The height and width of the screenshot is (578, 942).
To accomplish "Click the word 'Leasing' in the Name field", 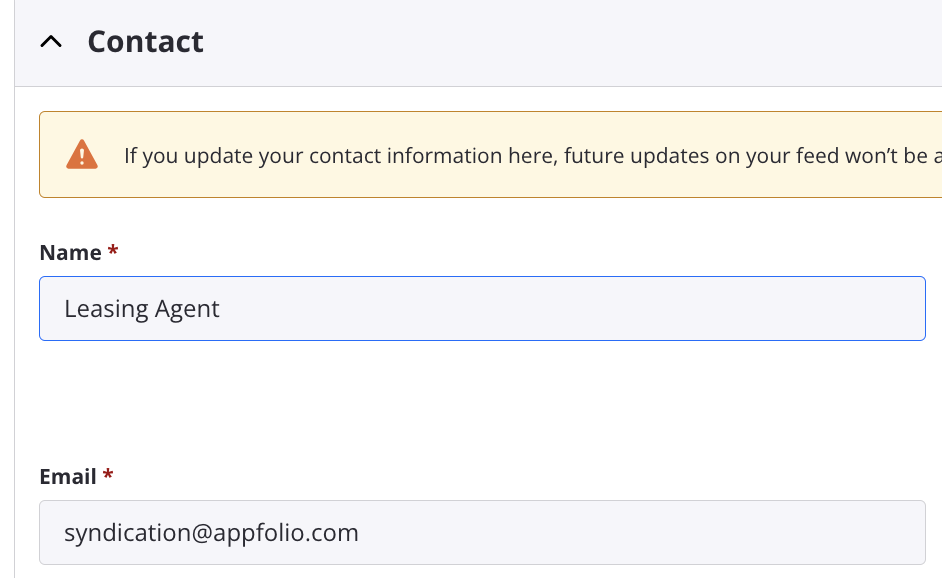I will 106,309.
